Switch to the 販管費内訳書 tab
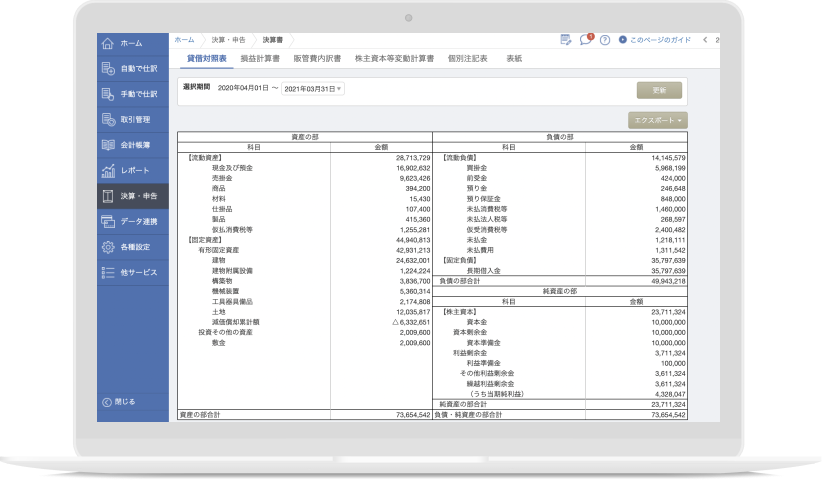This screenshot has height=480, width=822. [317, 59]
